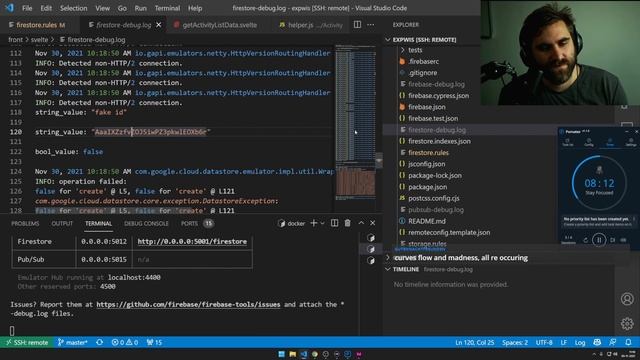Select the highlighted second terminal instance
640x360 pixels.
point(371,249)
